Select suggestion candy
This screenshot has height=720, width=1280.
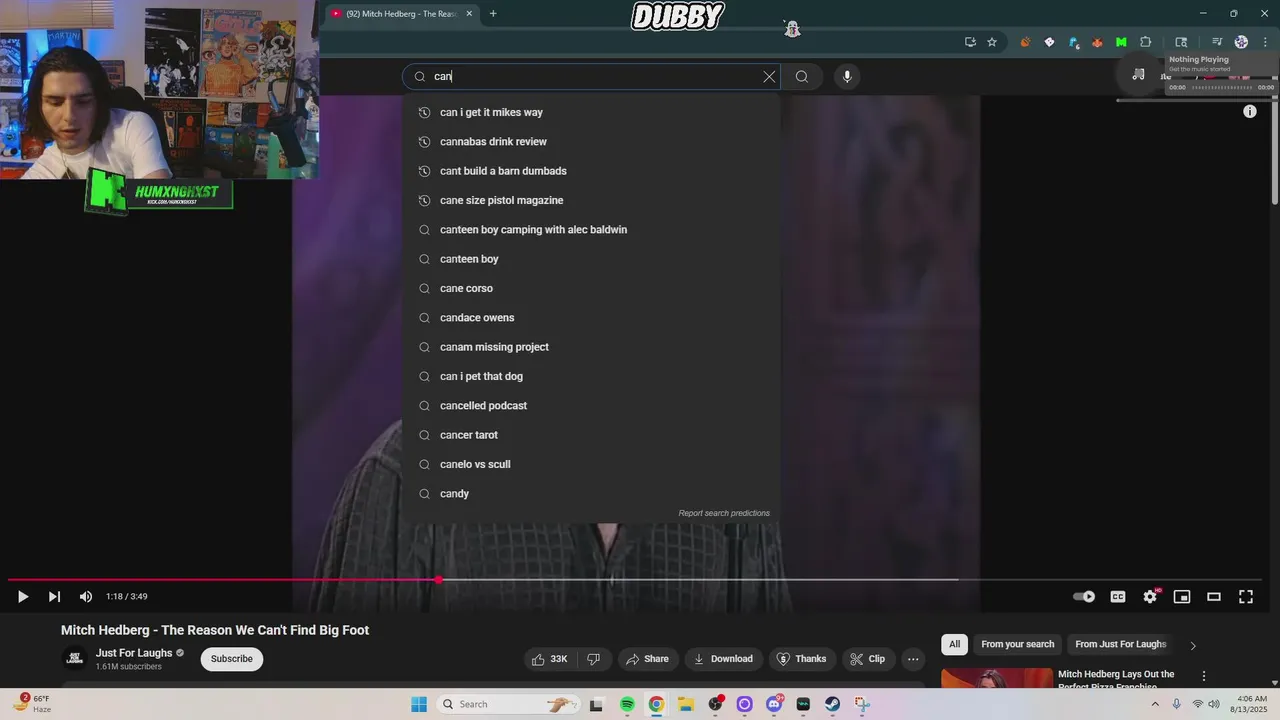(591, 494)
